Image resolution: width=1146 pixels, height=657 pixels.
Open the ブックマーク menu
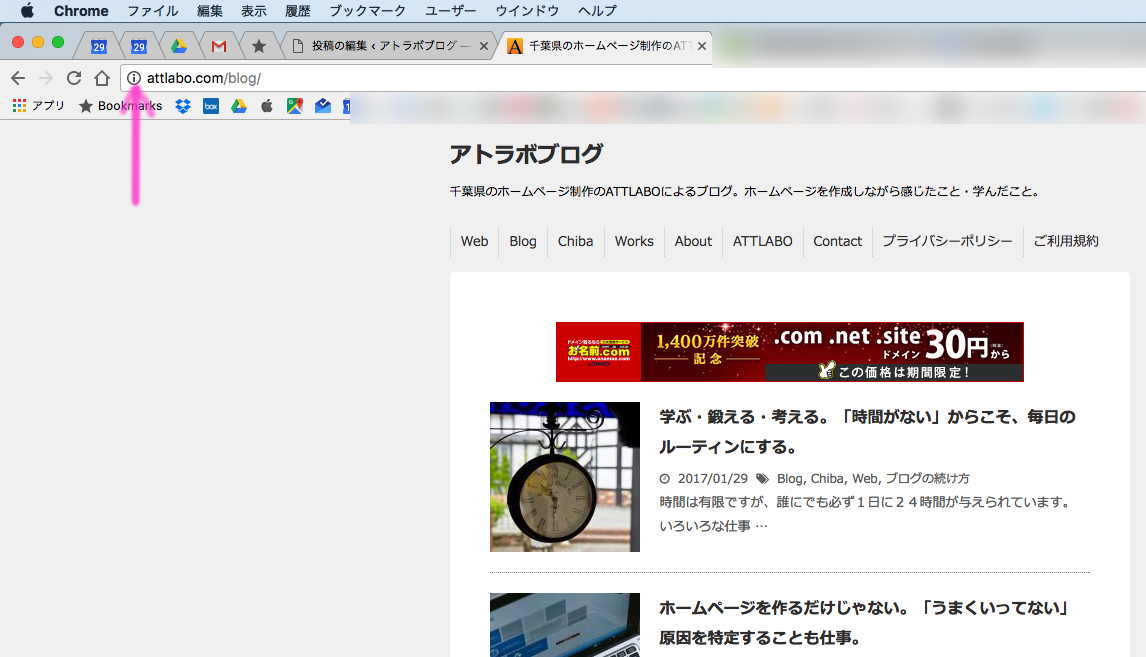tap(367, 11)
